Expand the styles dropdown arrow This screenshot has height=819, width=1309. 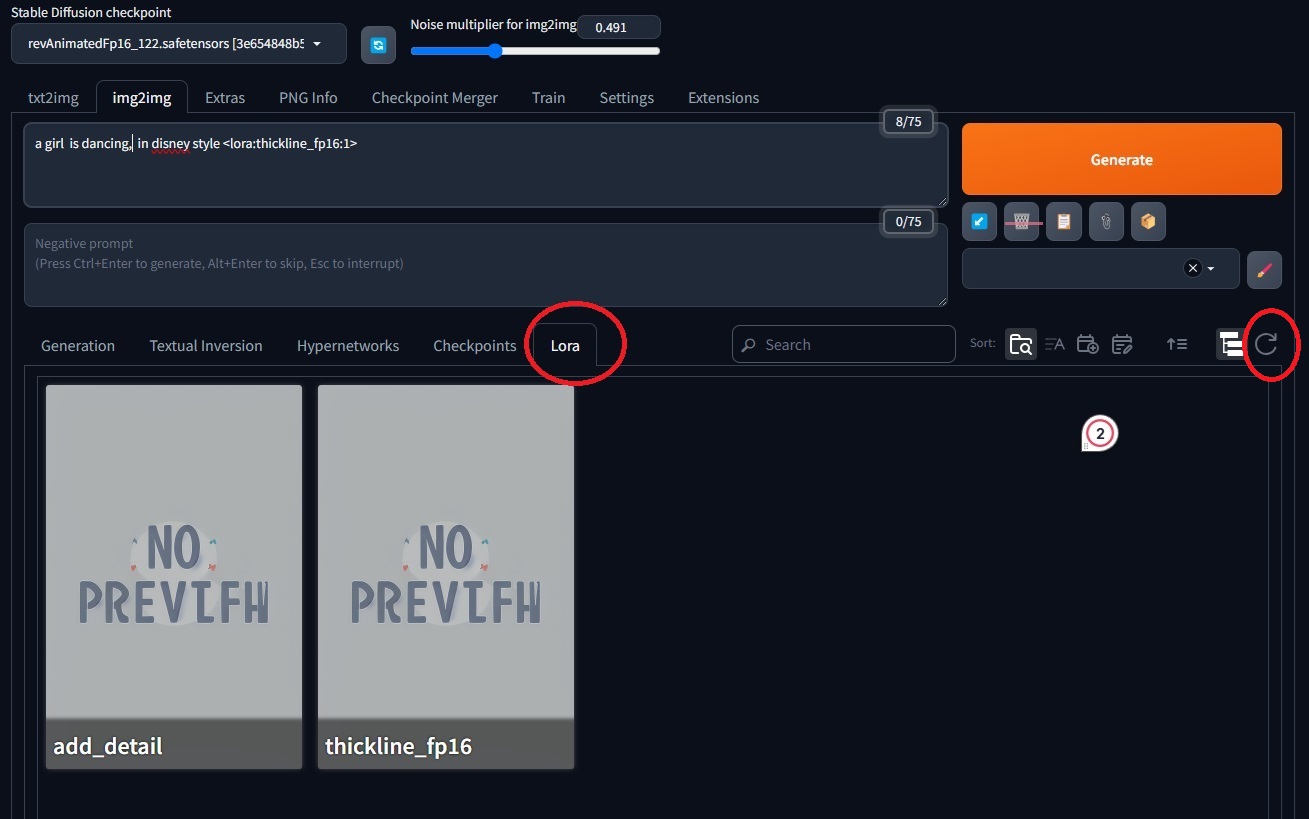pos(1211,269)
